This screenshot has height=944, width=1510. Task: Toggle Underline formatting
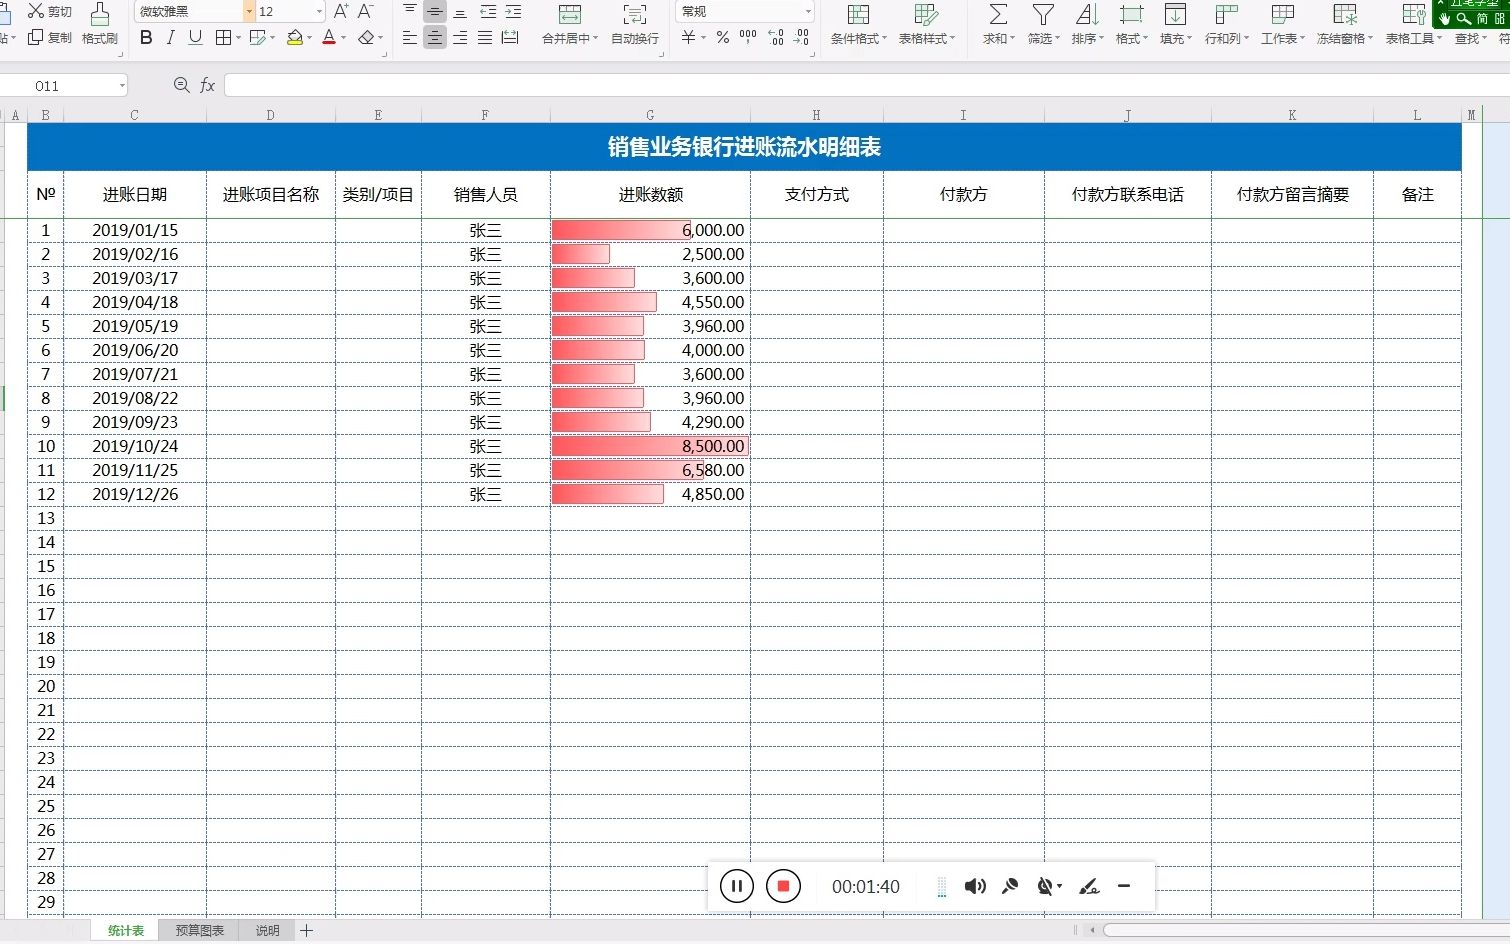click(x=195, y=37)
